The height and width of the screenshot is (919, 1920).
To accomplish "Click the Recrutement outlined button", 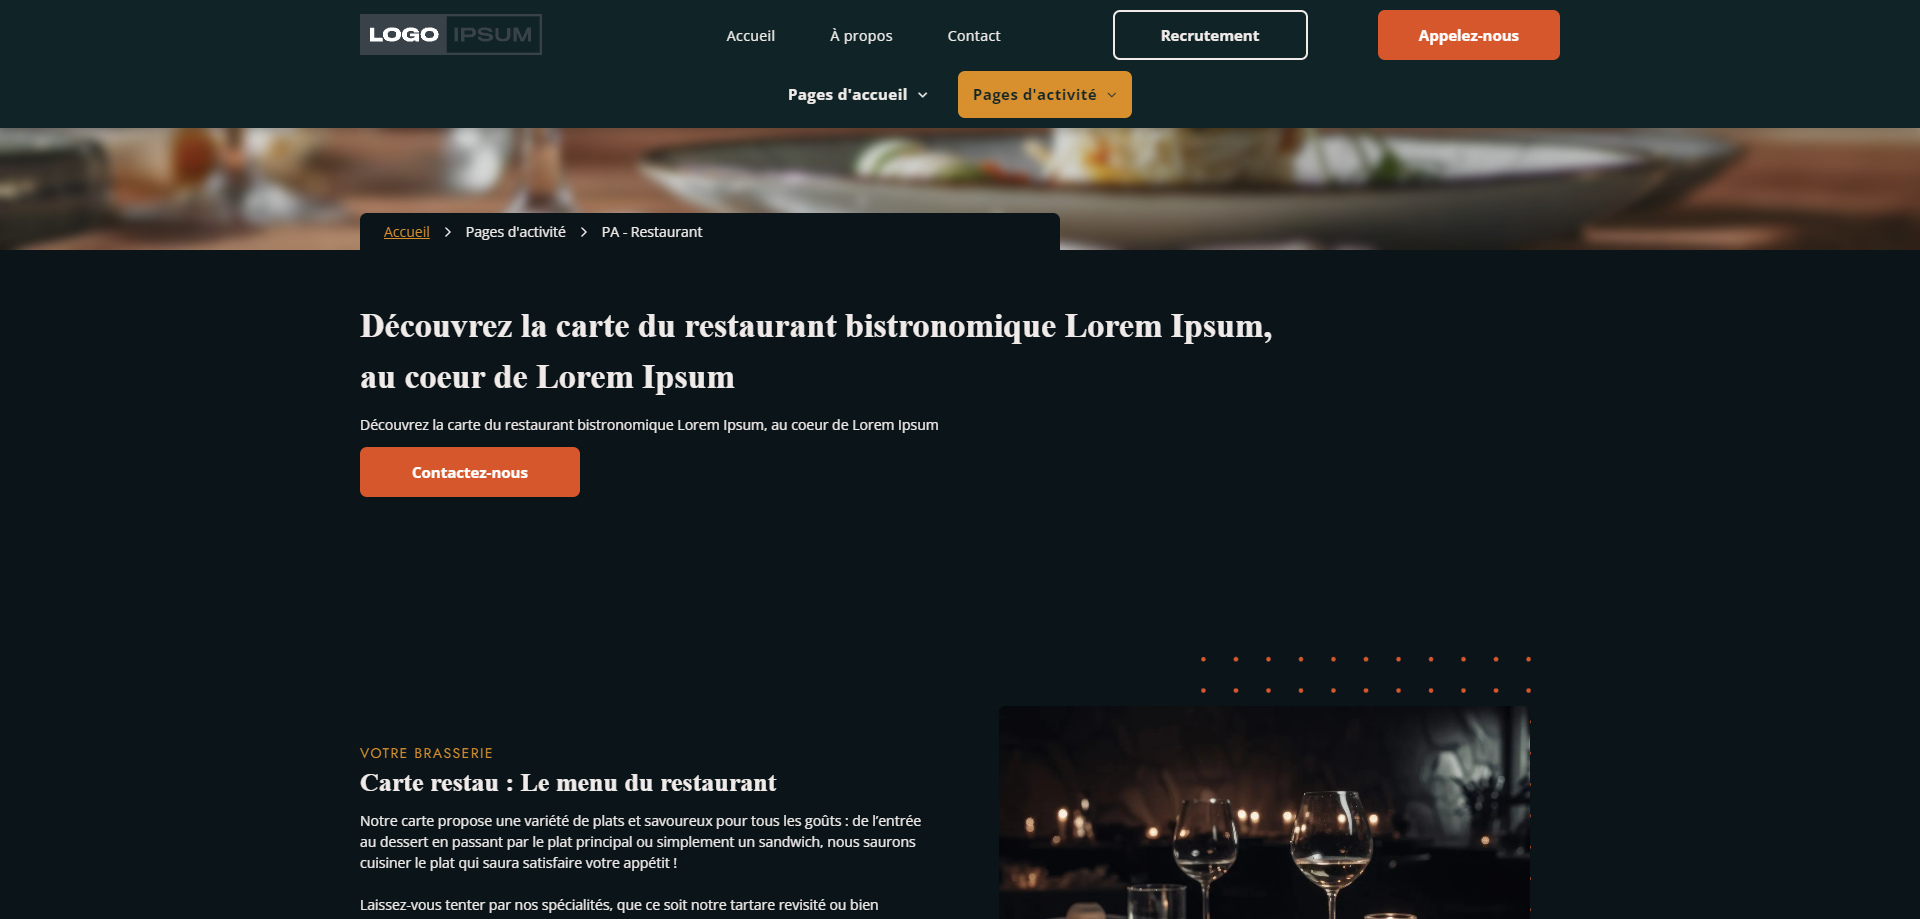I will [1210, 35].
